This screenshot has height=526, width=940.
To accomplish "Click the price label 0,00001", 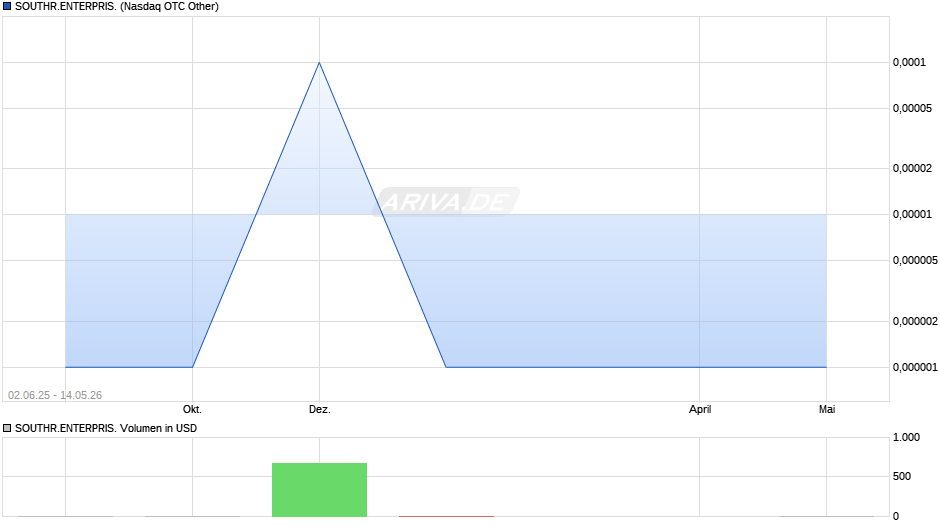I will coord(912,215).
